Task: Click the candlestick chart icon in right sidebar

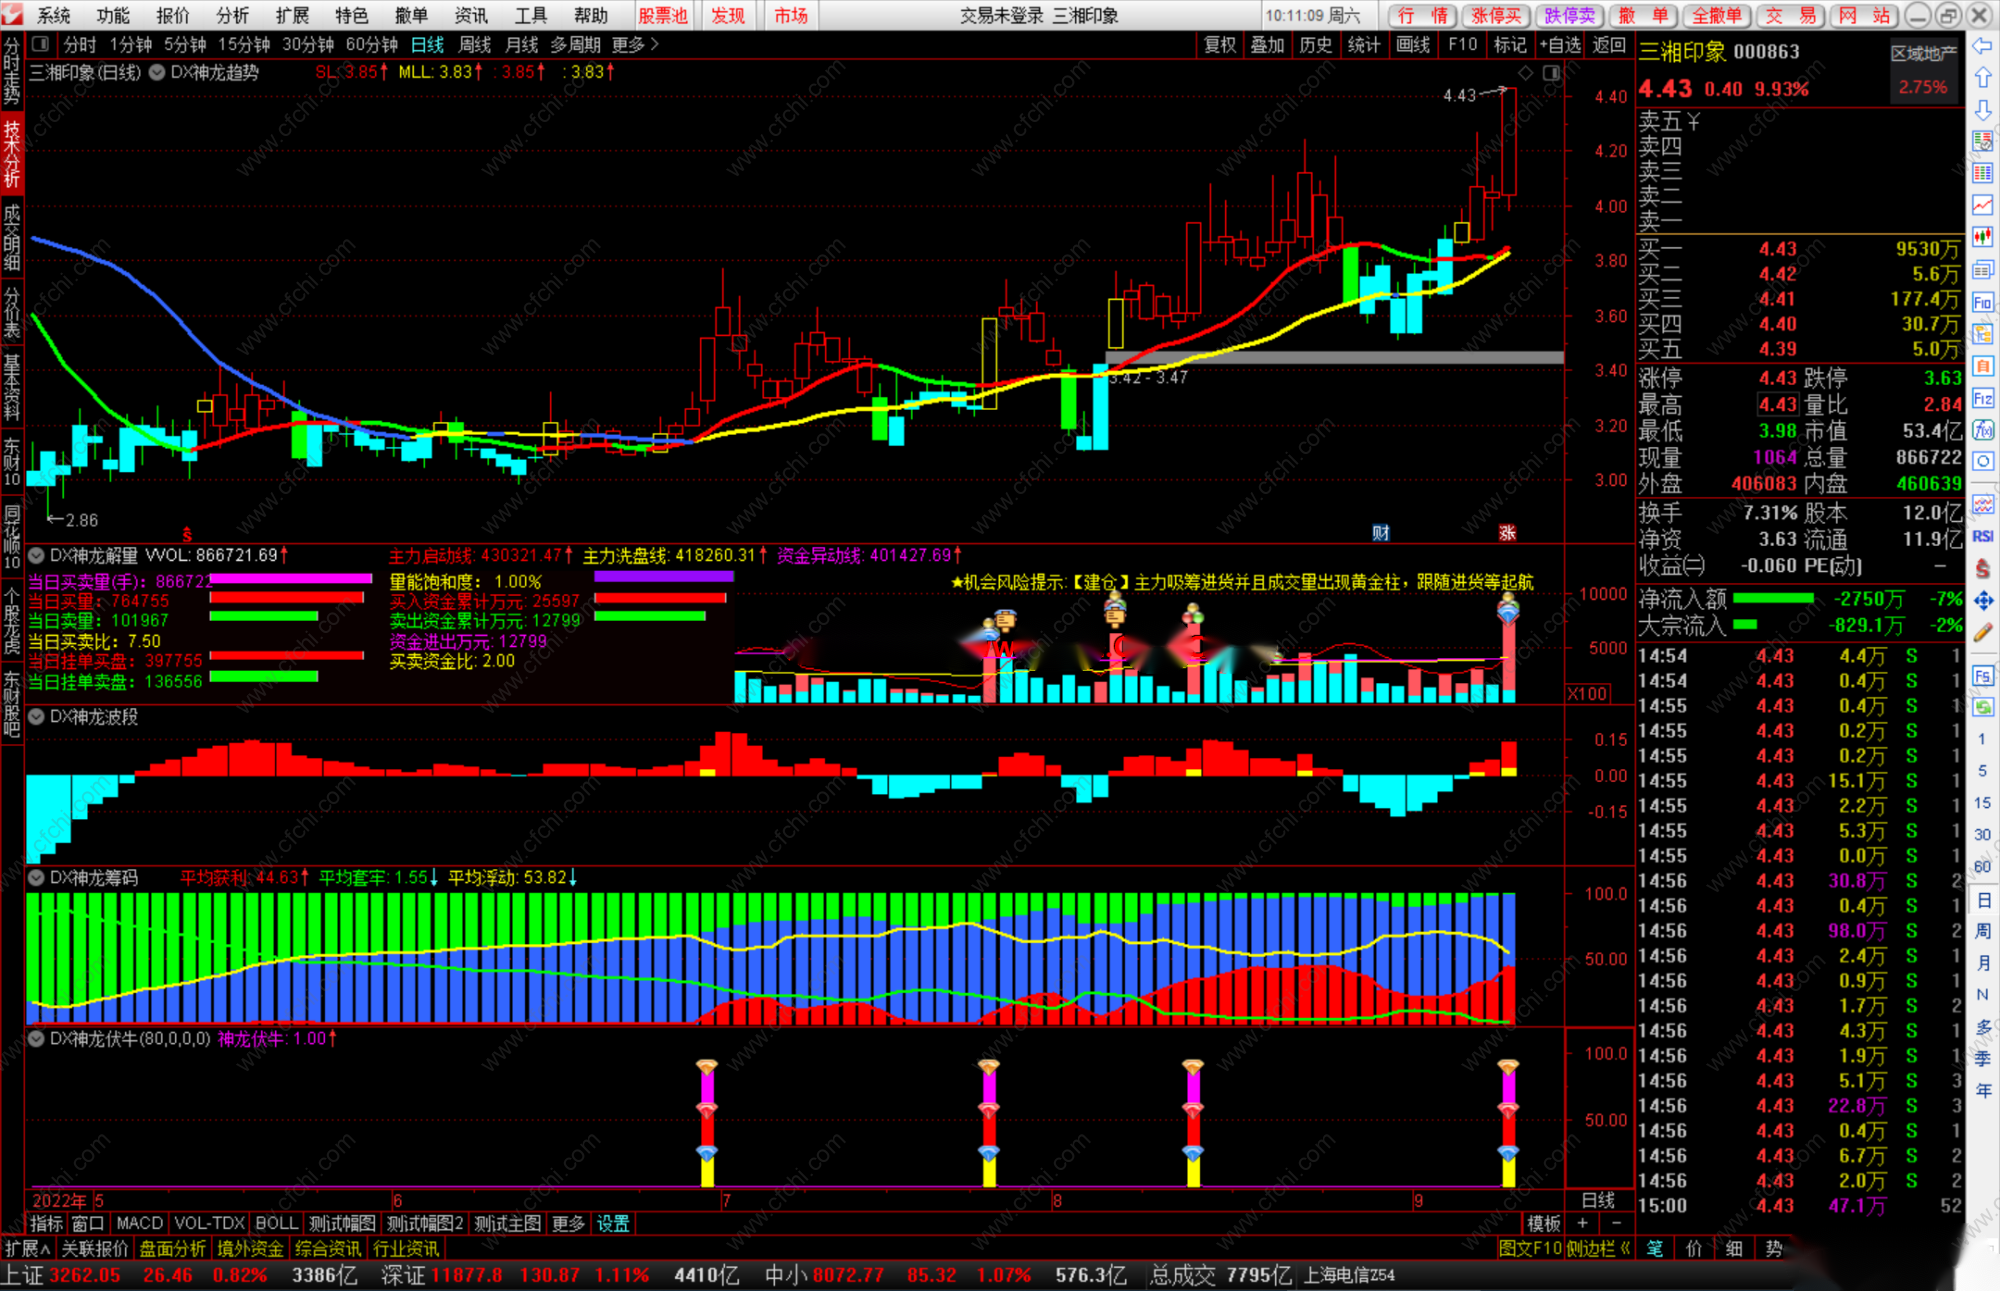Action: coord(1982,237)
